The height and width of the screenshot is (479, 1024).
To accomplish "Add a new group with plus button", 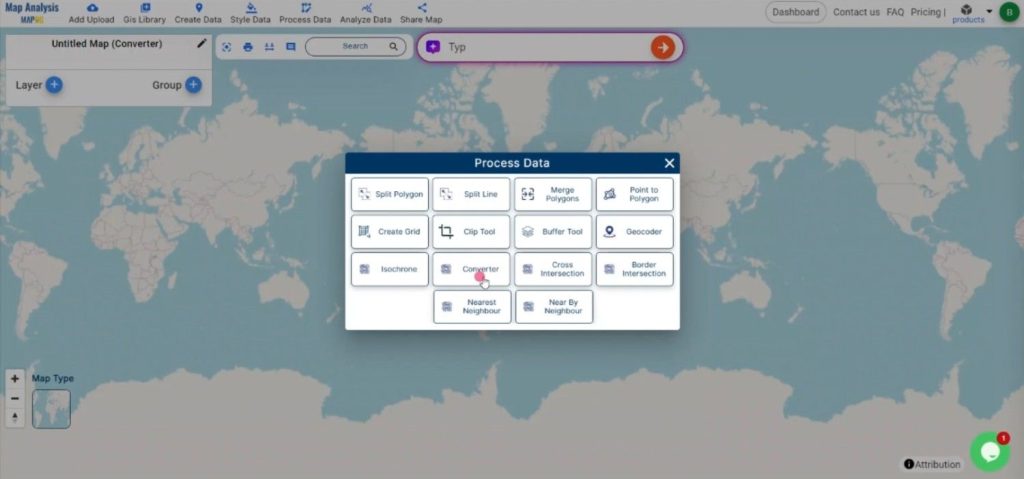I will (x=193, y=85).
